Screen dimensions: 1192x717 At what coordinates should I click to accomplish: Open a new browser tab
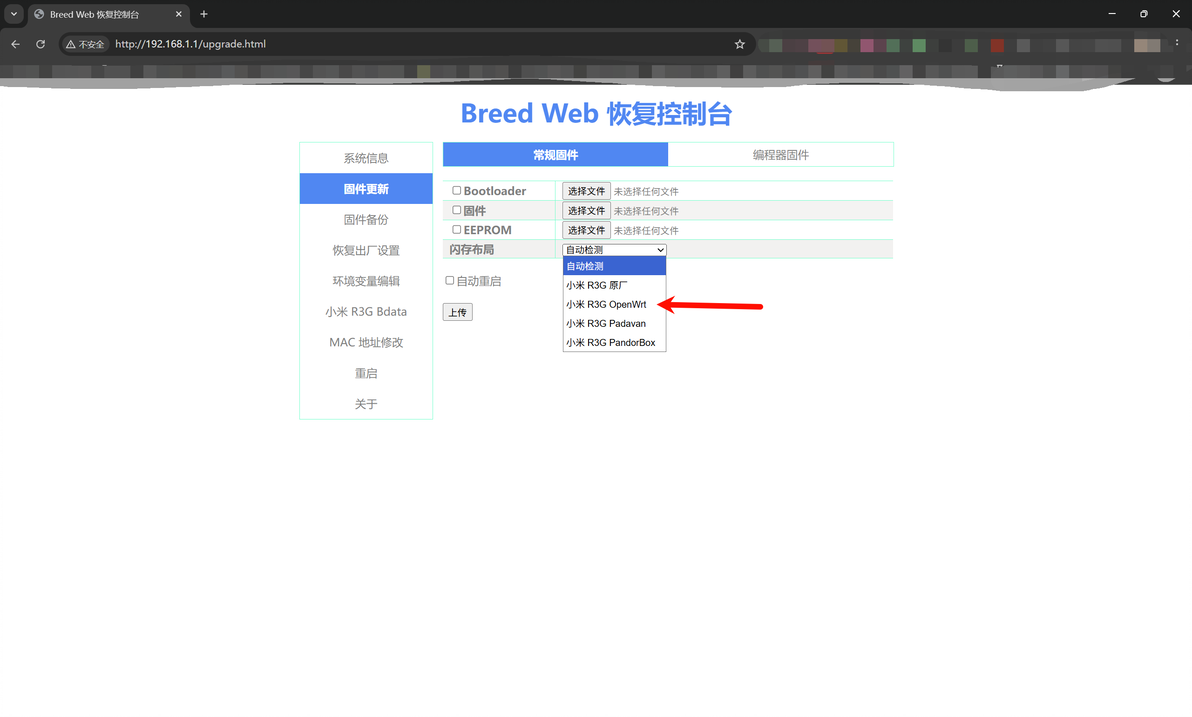[204, 14]
